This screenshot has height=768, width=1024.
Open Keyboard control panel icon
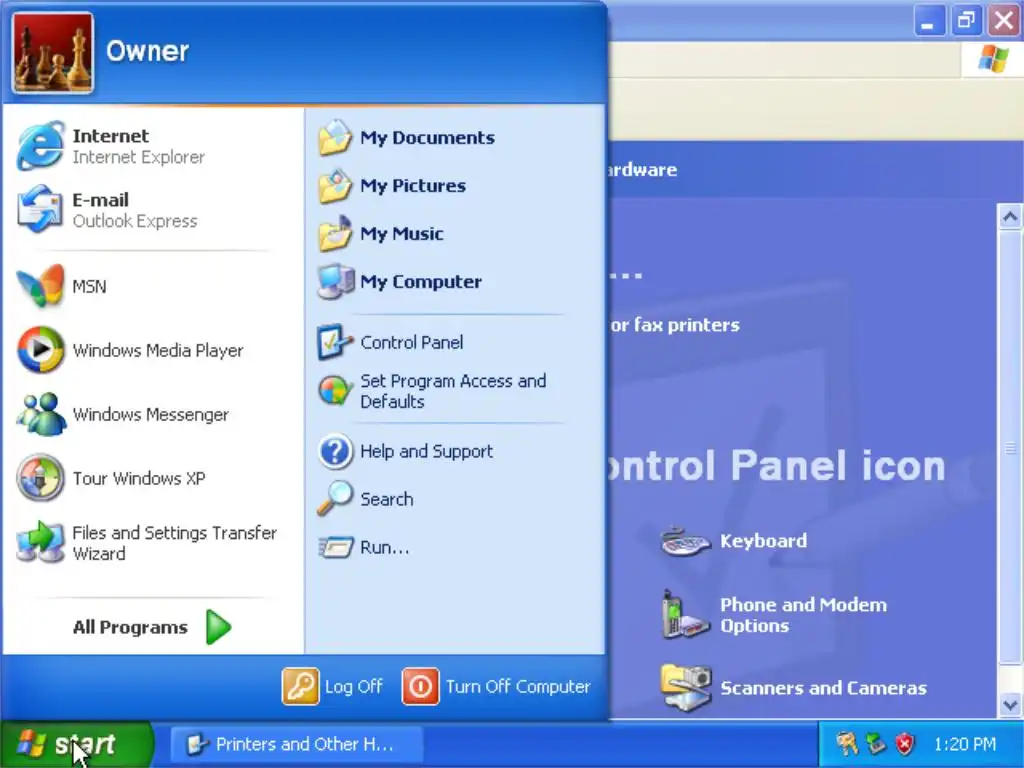tap(734, 541)
